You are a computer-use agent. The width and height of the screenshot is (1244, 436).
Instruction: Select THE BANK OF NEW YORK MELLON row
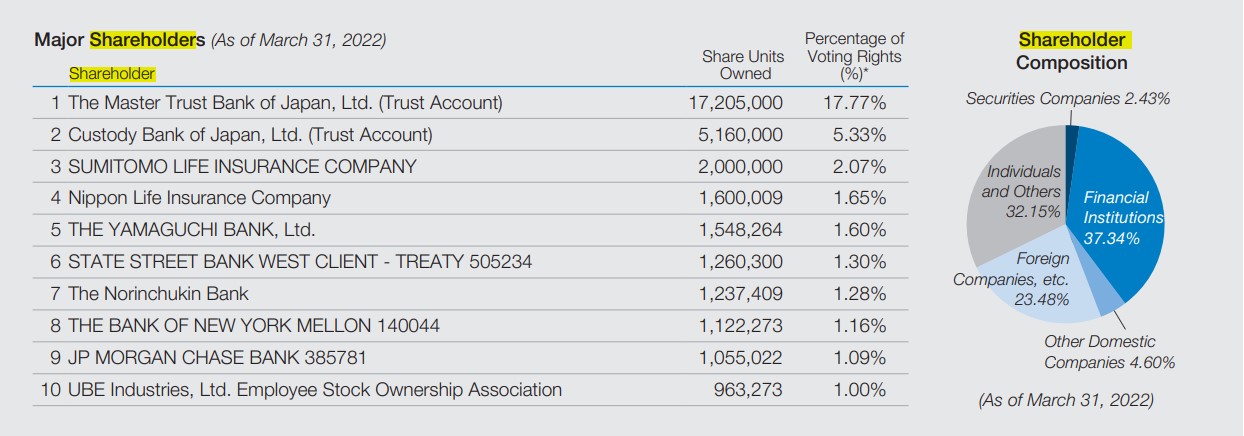click(254, 326)
